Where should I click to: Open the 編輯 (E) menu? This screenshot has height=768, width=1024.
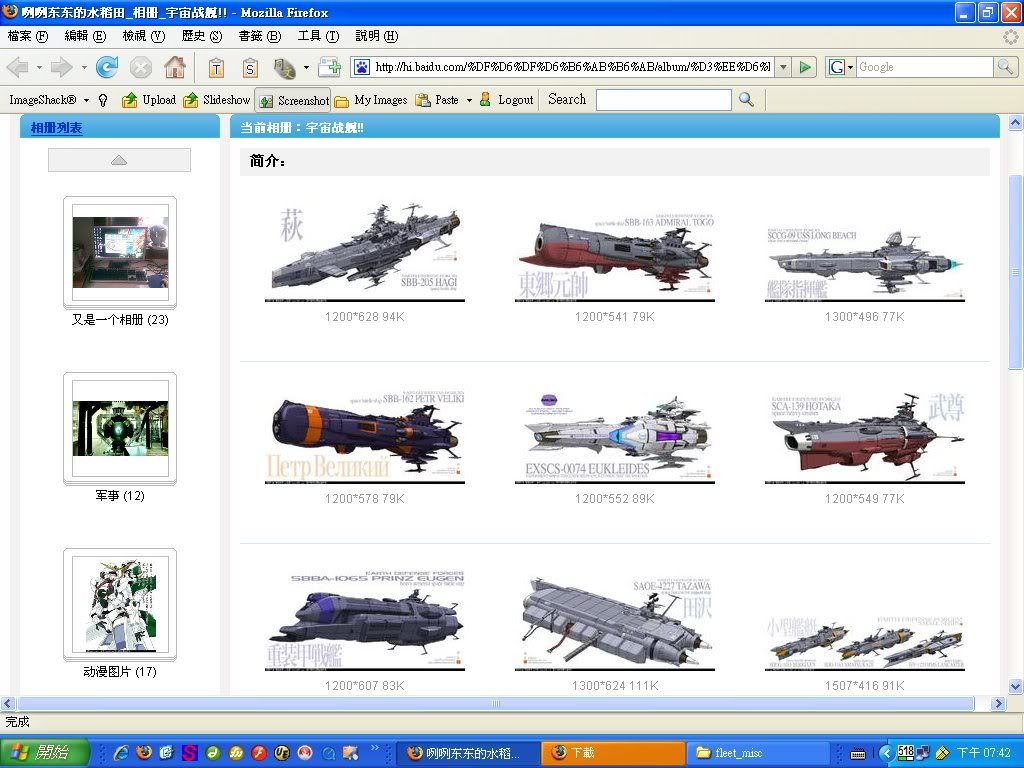pyautogui.click(x=86, y=36)
